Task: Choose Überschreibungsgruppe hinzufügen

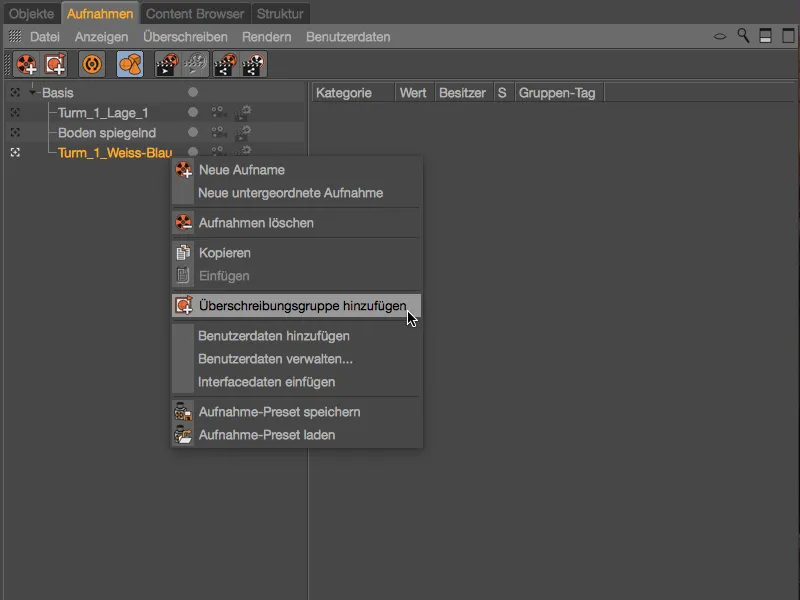Action: pos(297,306)
